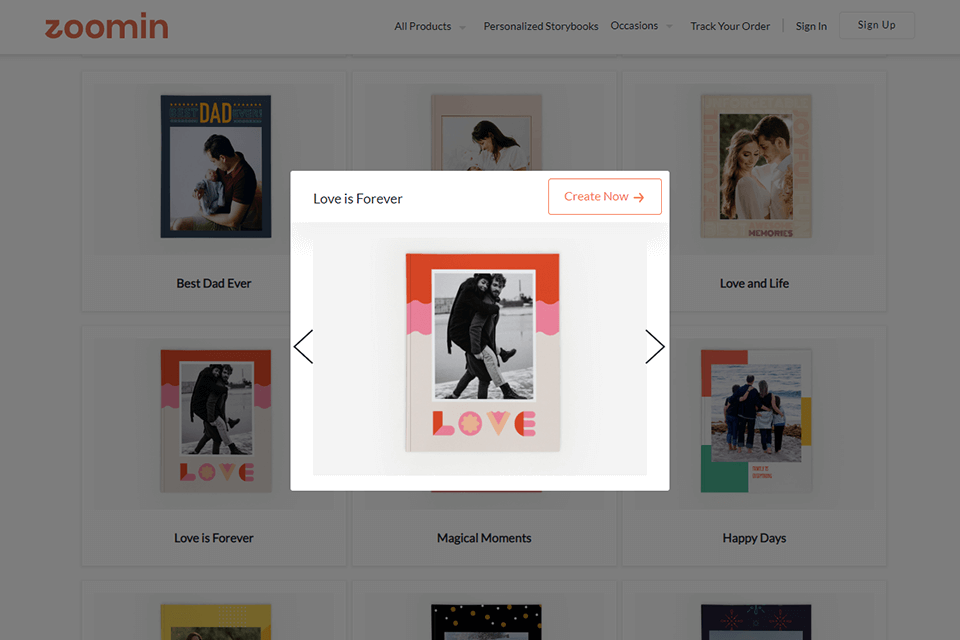Click the Love and Life title

pyautogui.click(x=754, y=284)
